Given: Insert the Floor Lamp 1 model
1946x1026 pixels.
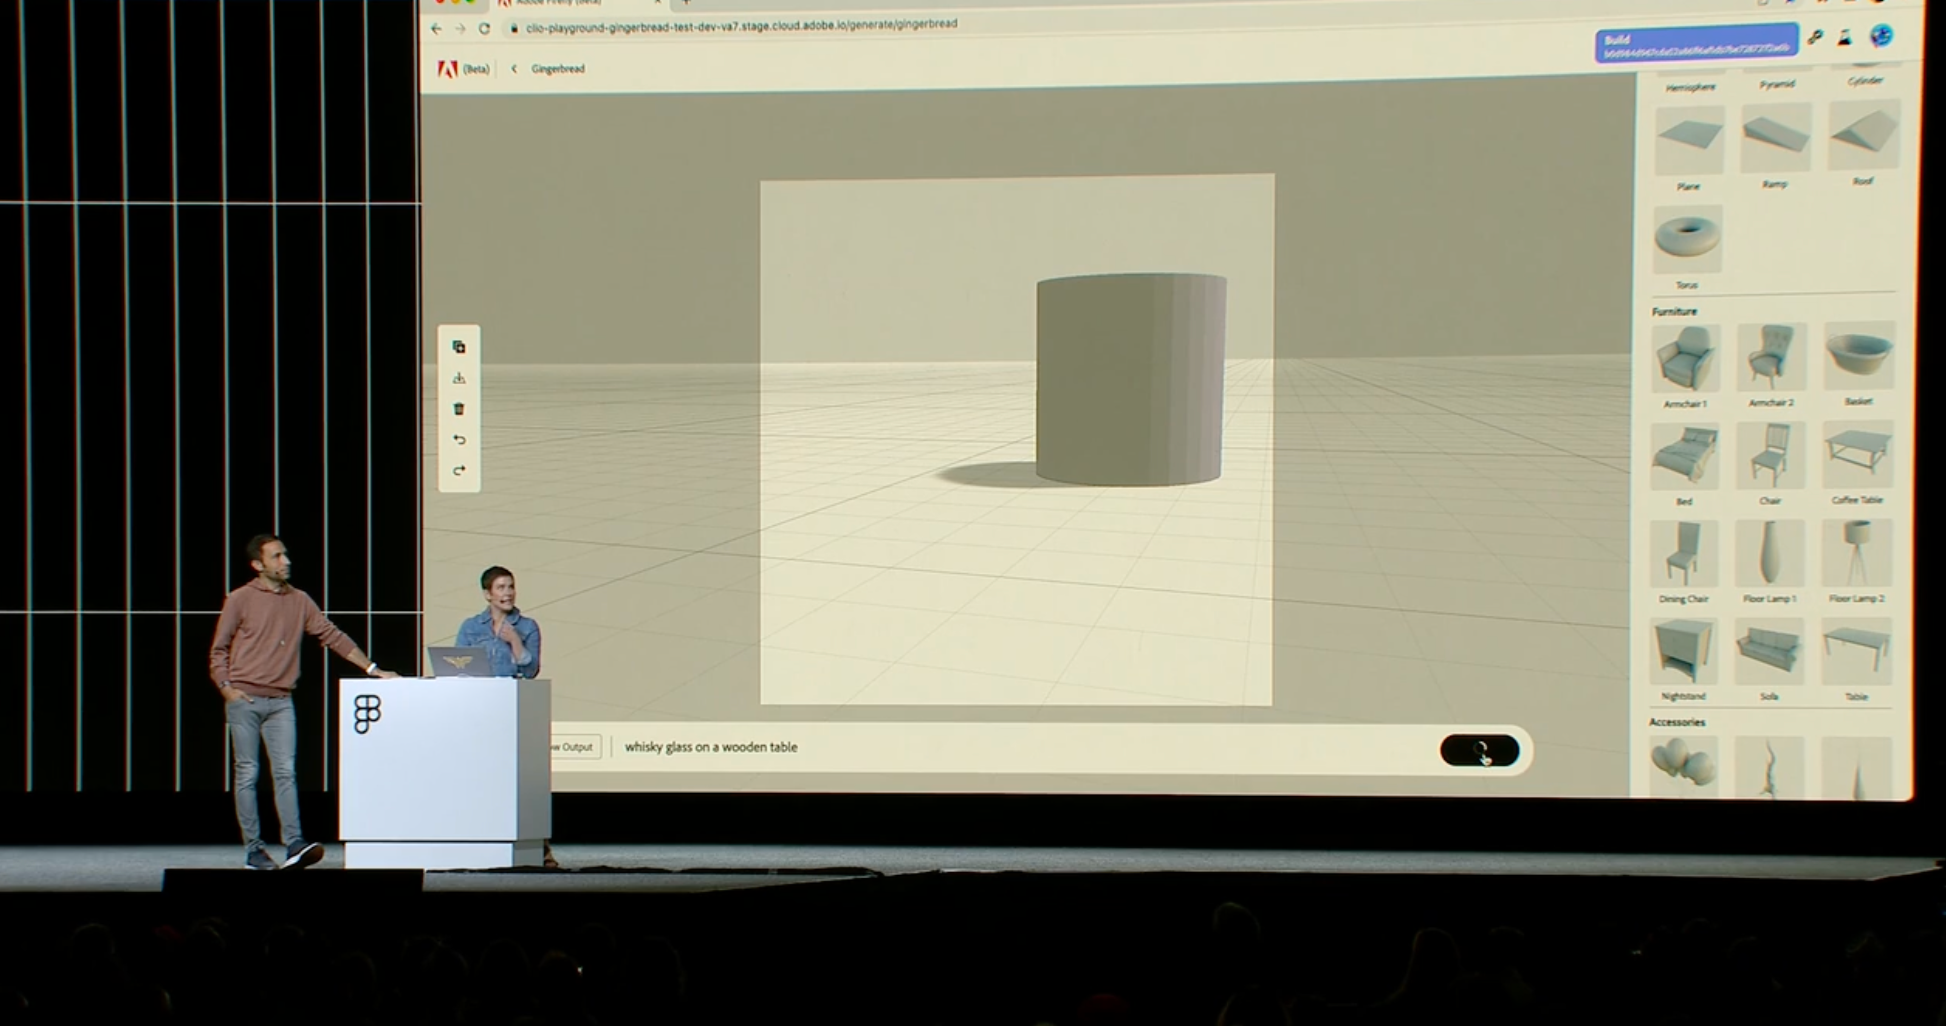Looking at the screenshot, I should pyautogui.click(x=1770, y=553).
